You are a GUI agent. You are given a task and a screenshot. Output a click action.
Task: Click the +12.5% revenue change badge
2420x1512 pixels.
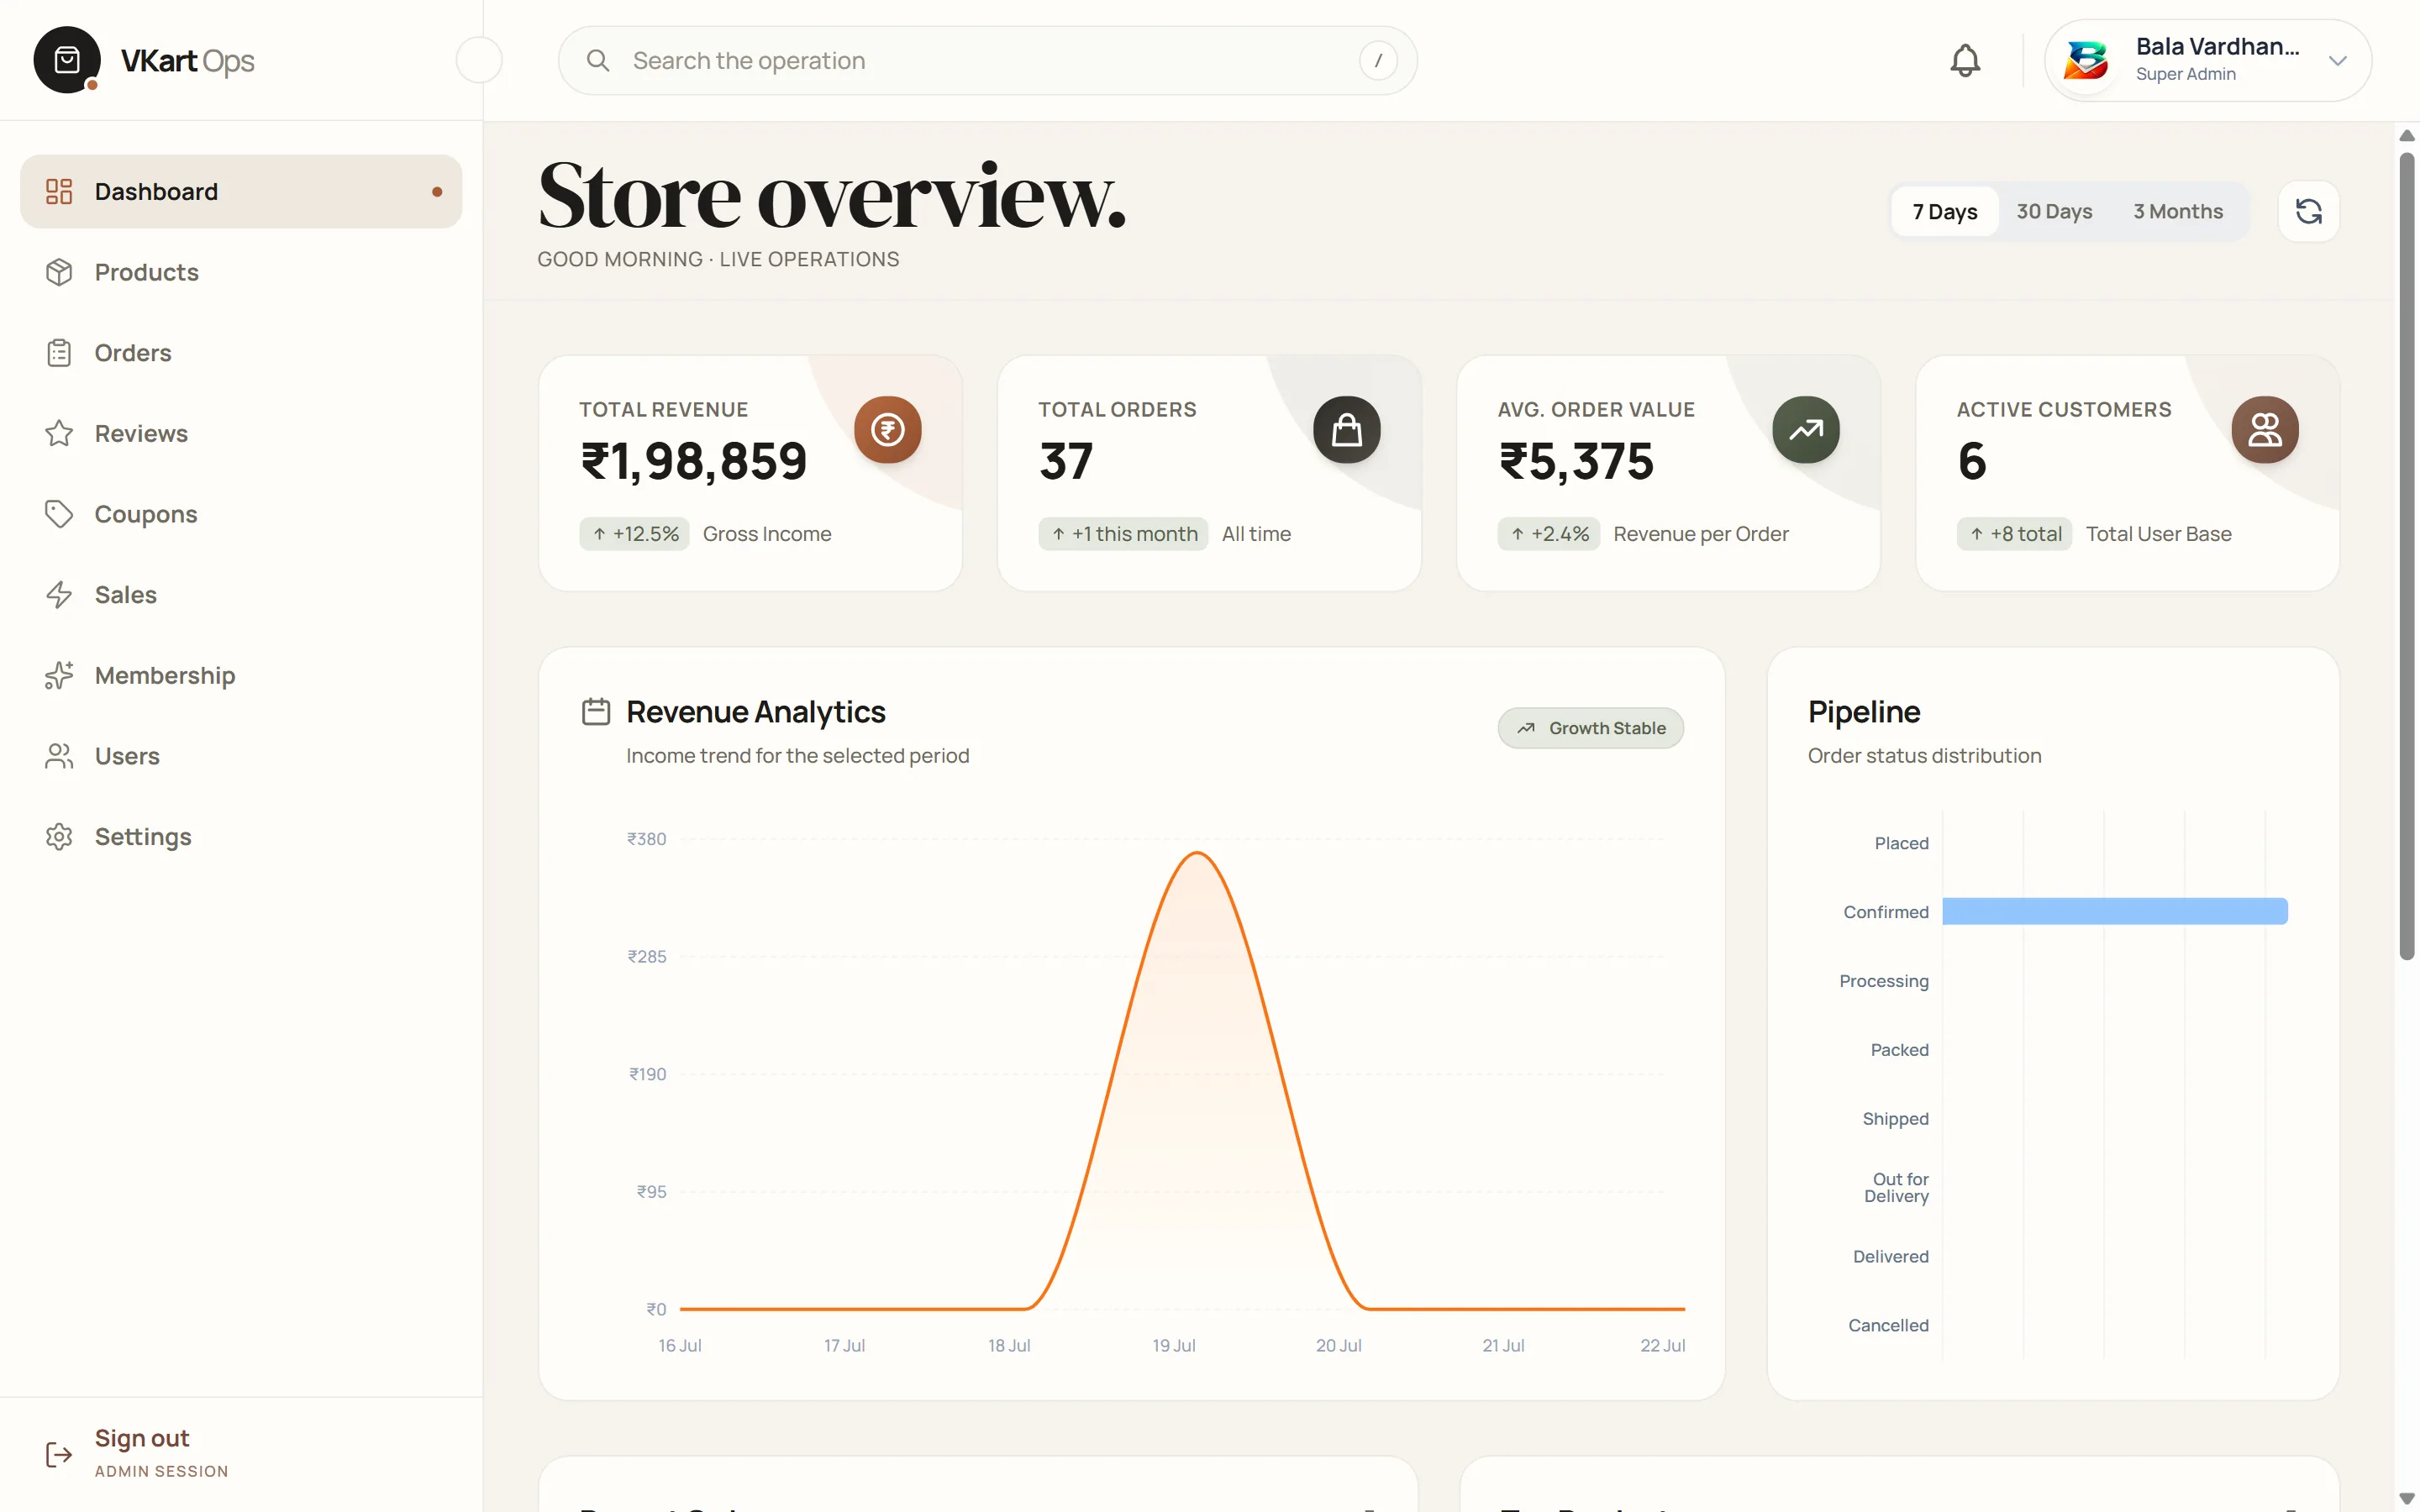click(x=634, y=534)
